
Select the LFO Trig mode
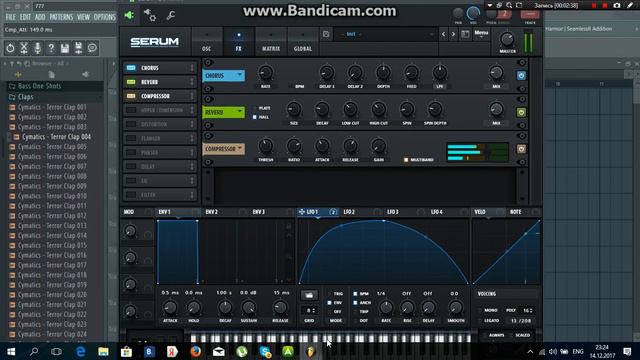coord(329,293)
